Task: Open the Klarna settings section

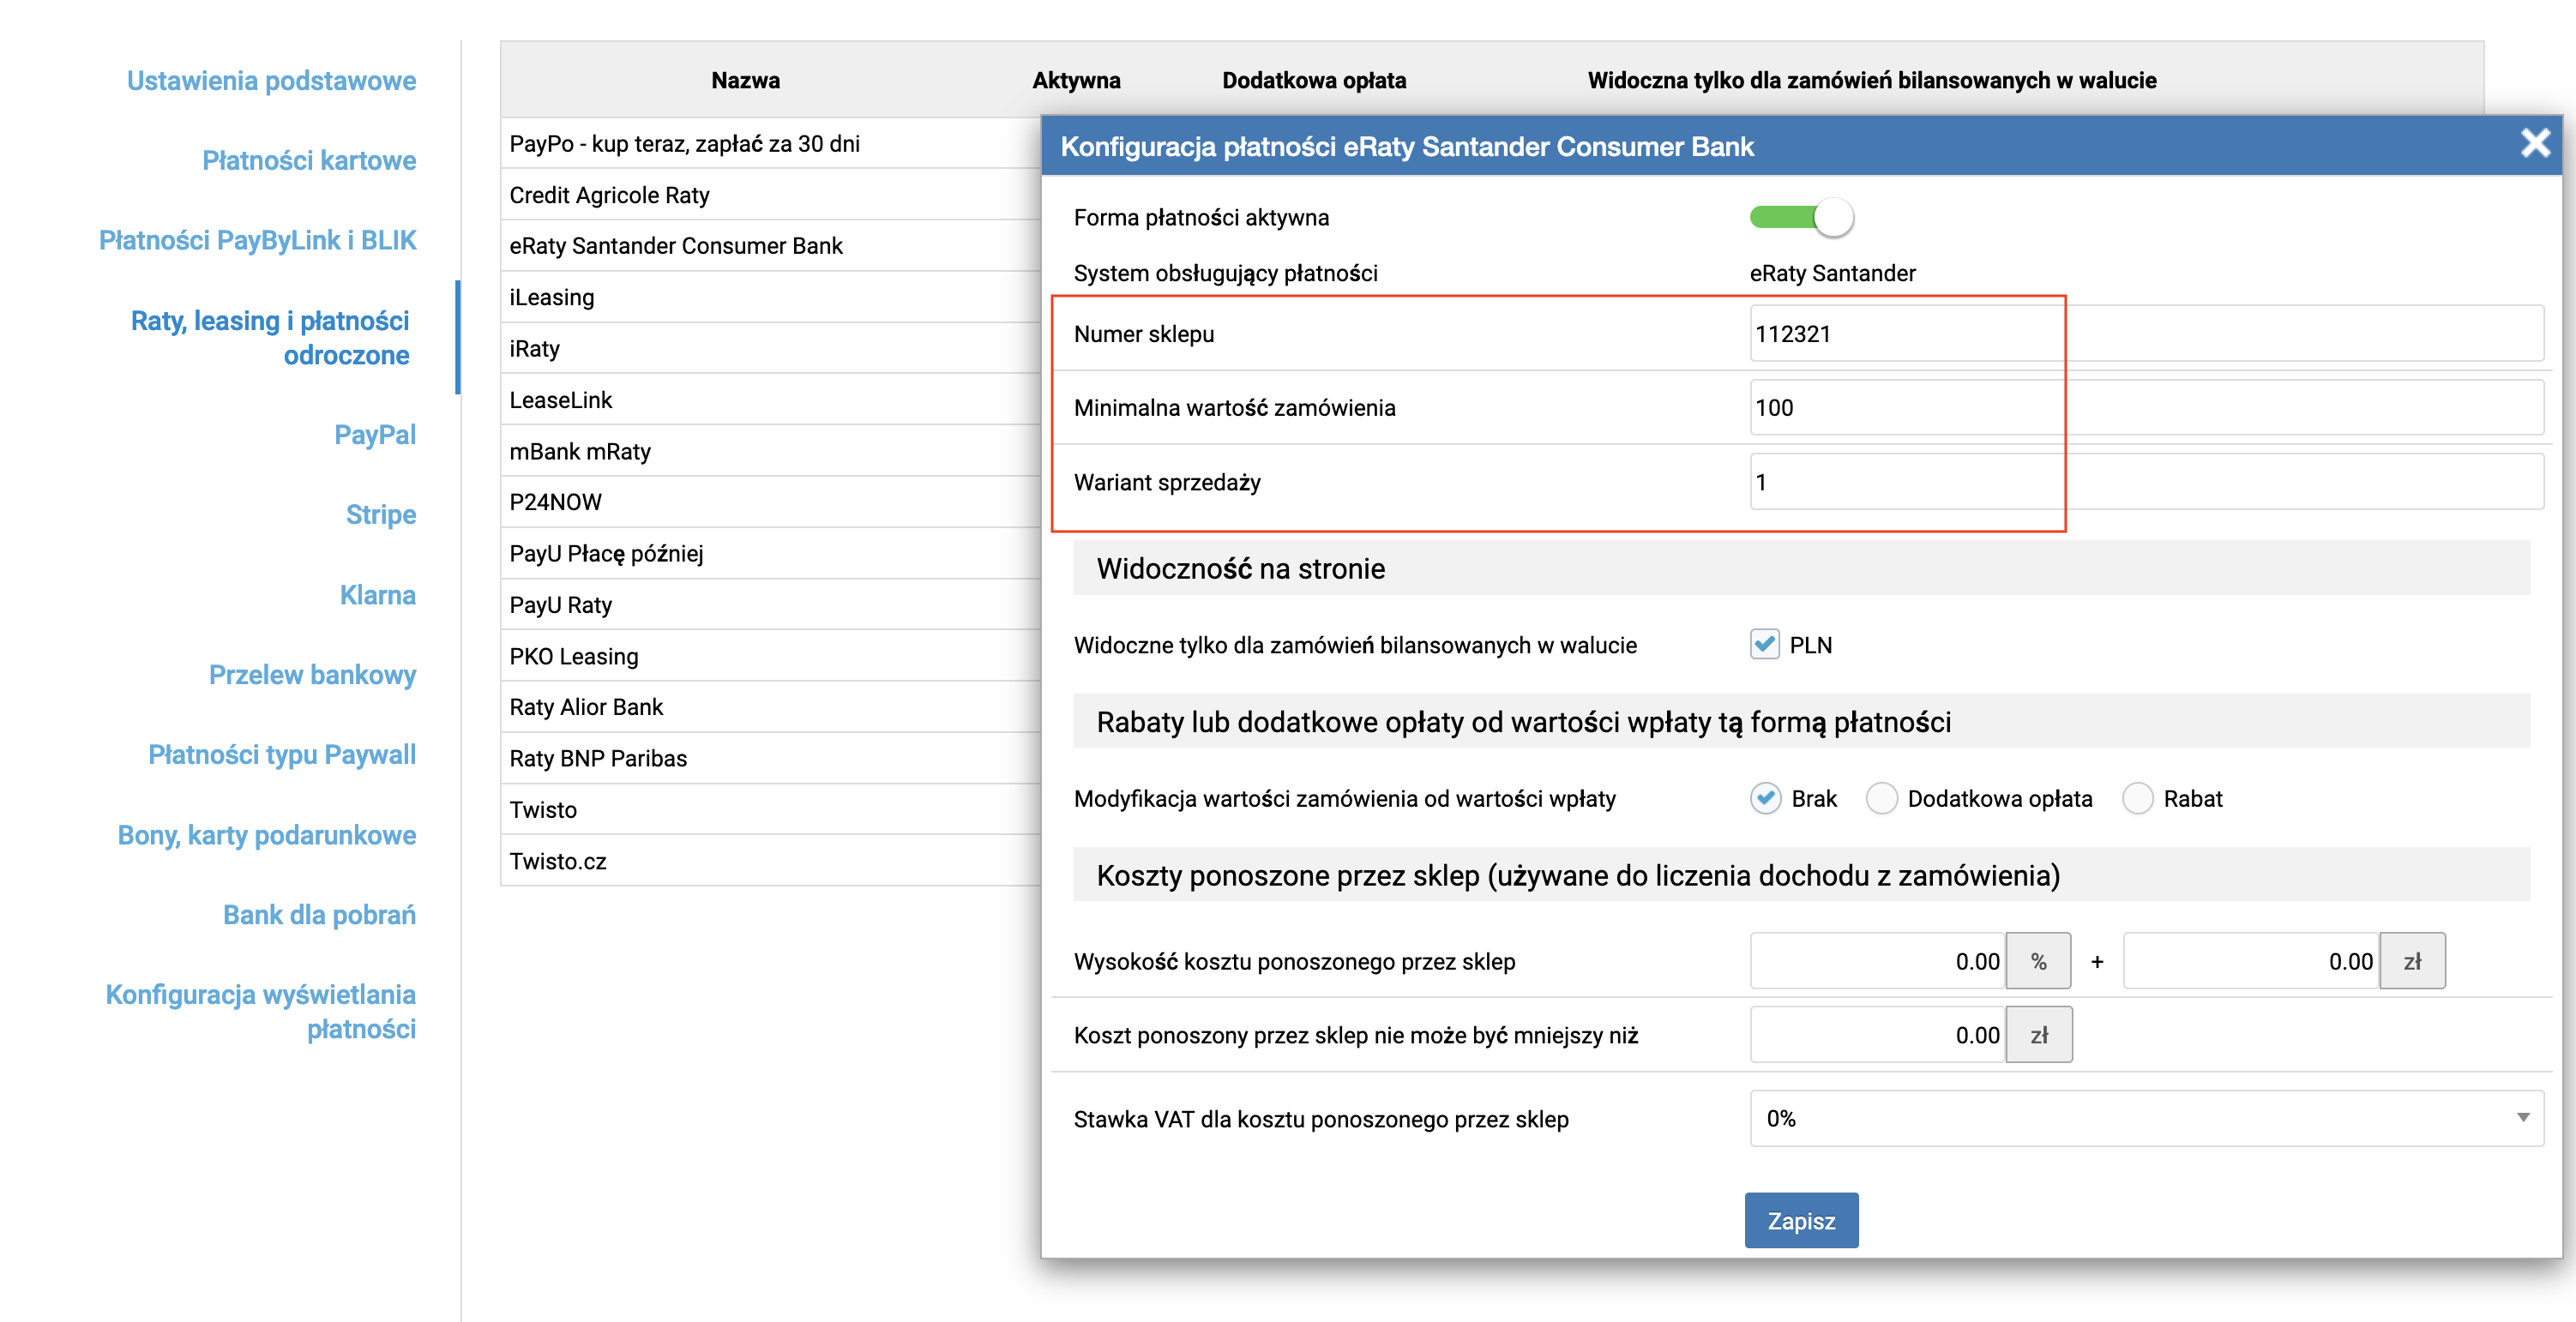Action: coord(378,595)
